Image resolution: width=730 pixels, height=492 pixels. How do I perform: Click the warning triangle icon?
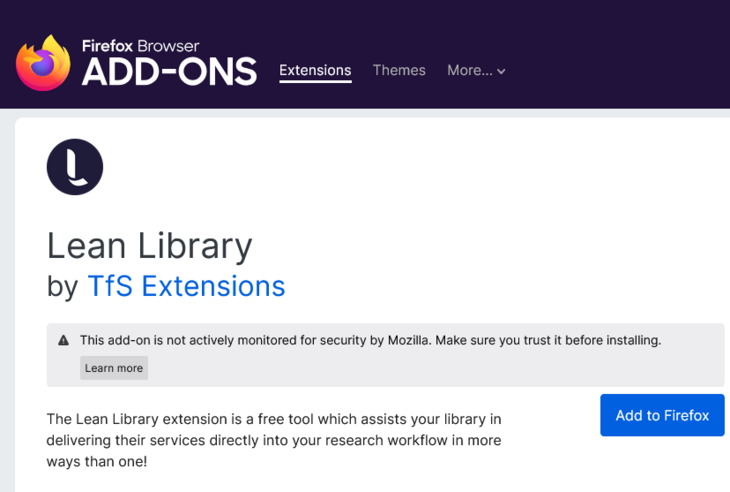[x=64, y=341]
